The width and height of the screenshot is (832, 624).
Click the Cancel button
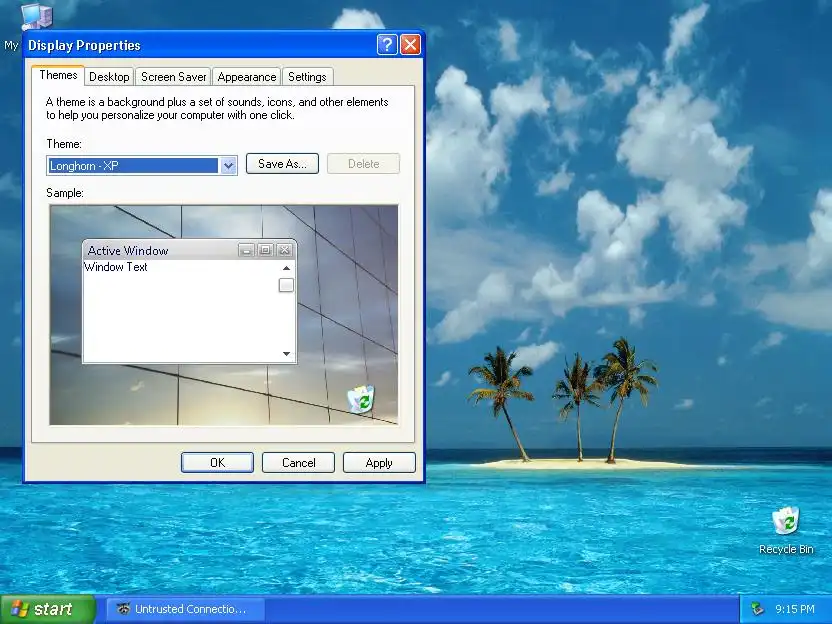(x=298, y=463)
